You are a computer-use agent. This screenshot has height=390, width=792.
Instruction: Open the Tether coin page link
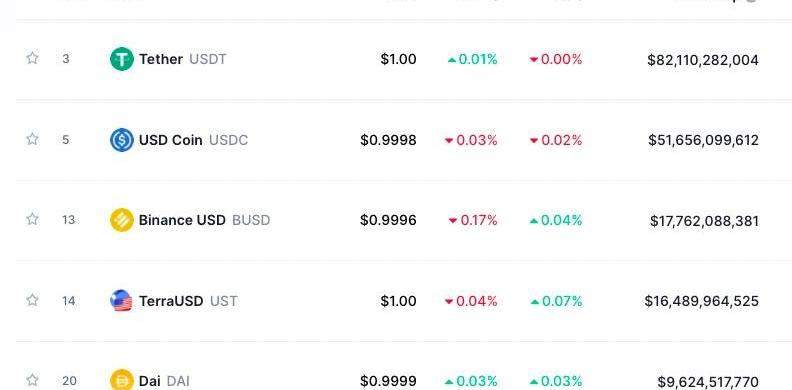161,59
